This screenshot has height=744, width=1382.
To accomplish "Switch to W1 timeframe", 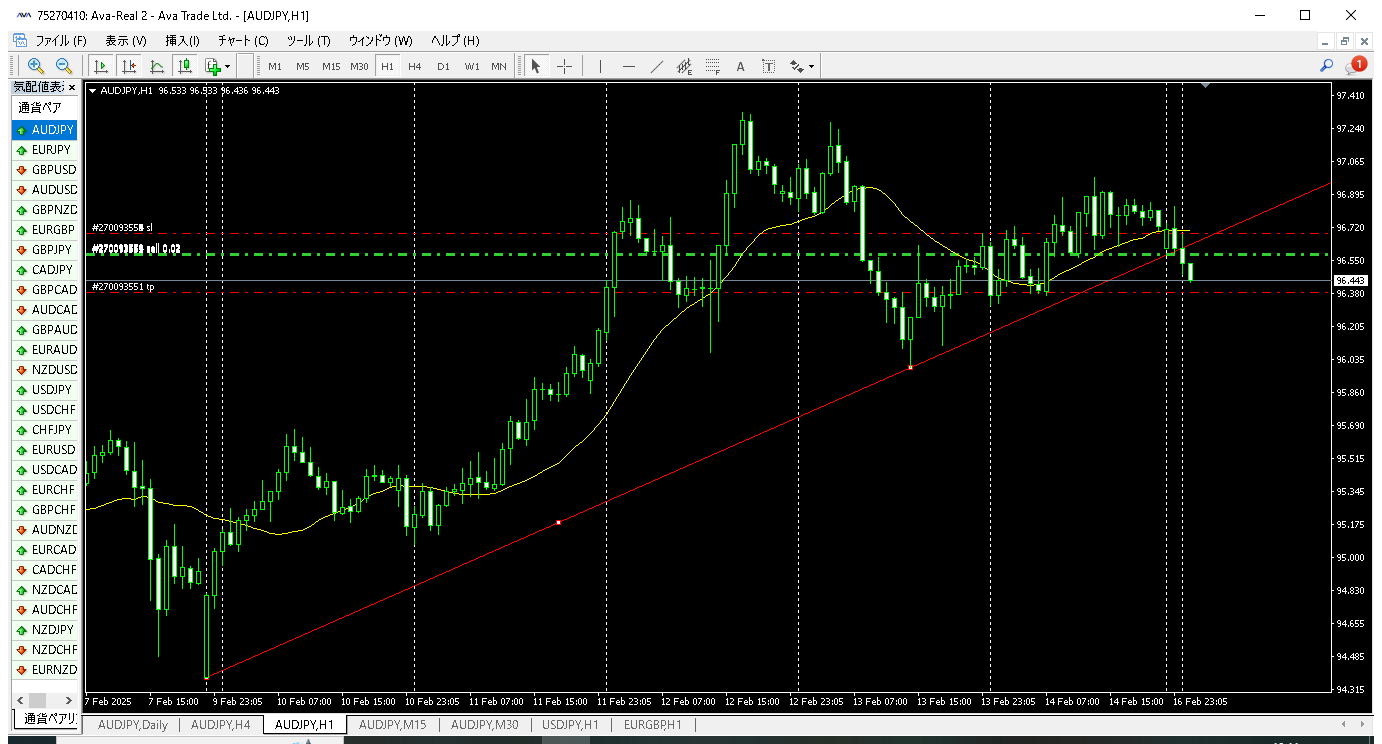I will (471, 67).
